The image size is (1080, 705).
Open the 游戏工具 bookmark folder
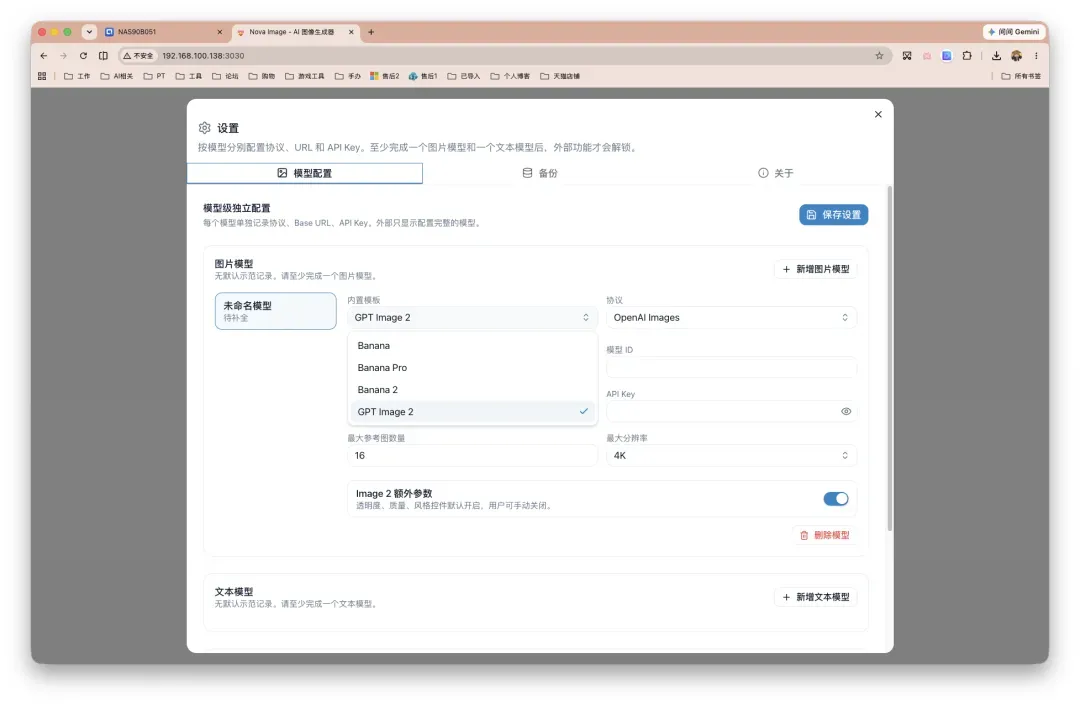coord(304,76)
